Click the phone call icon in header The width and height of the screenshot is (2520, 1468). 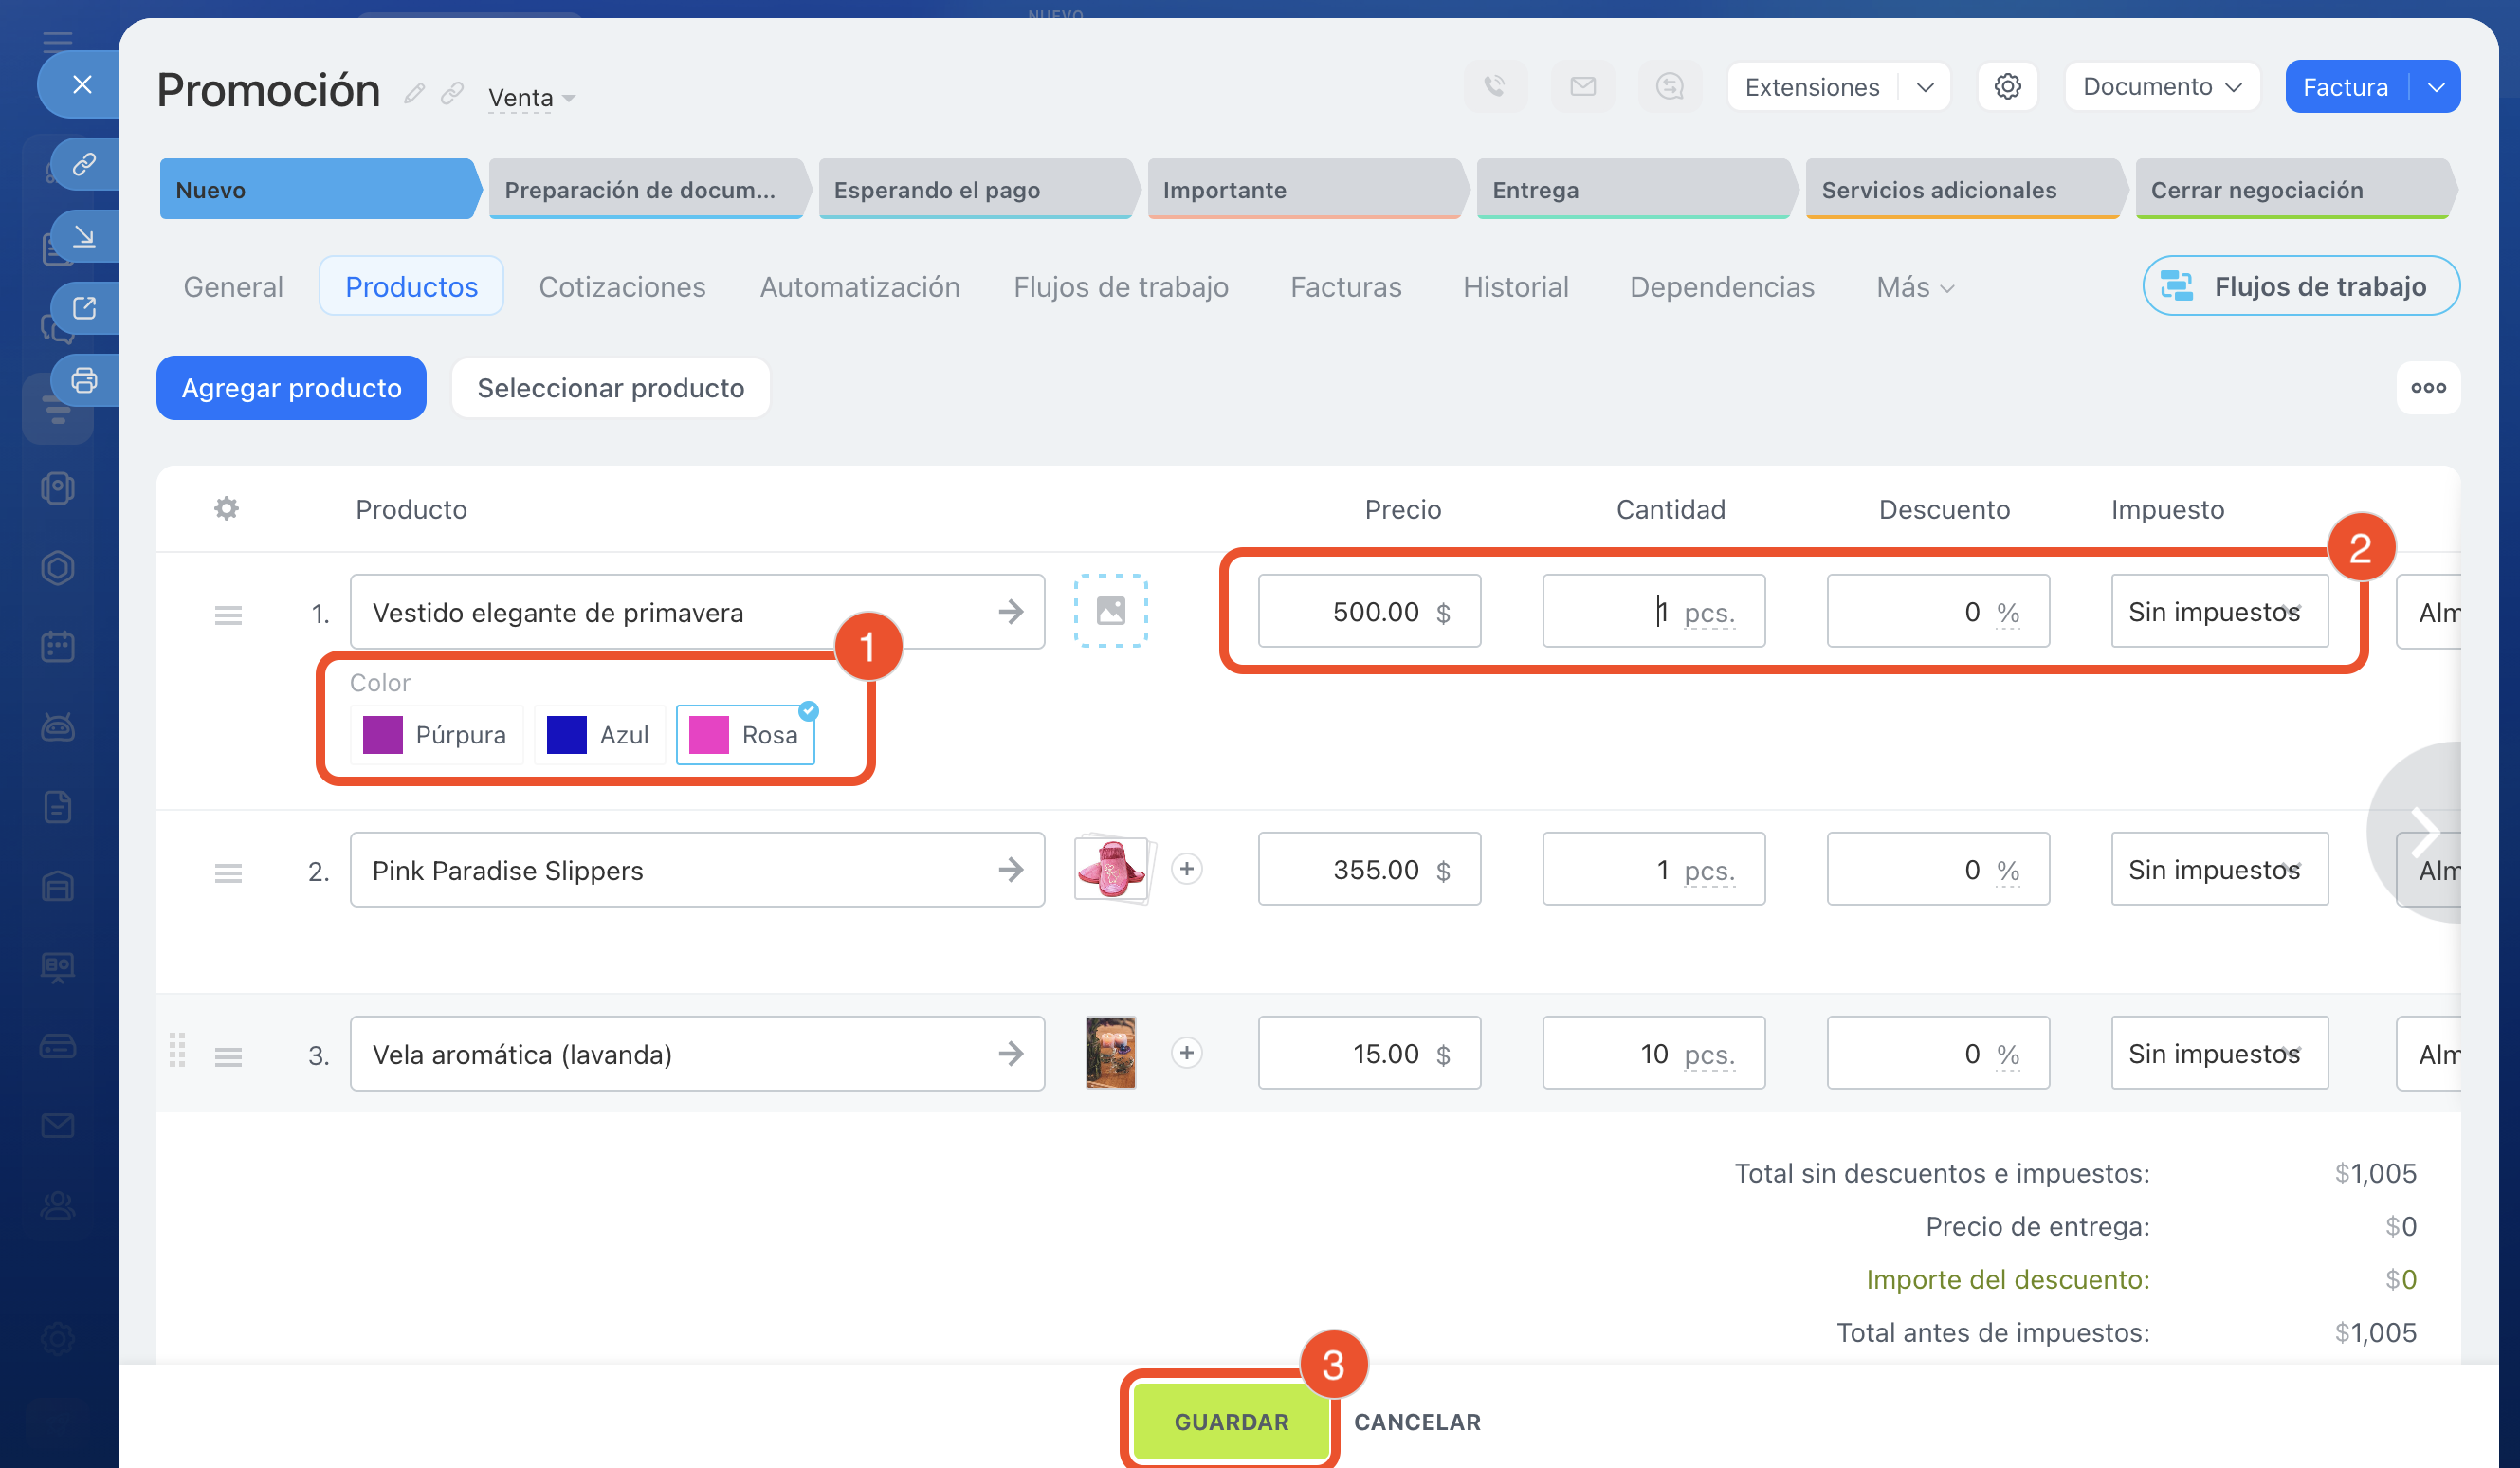(1495, 87)
